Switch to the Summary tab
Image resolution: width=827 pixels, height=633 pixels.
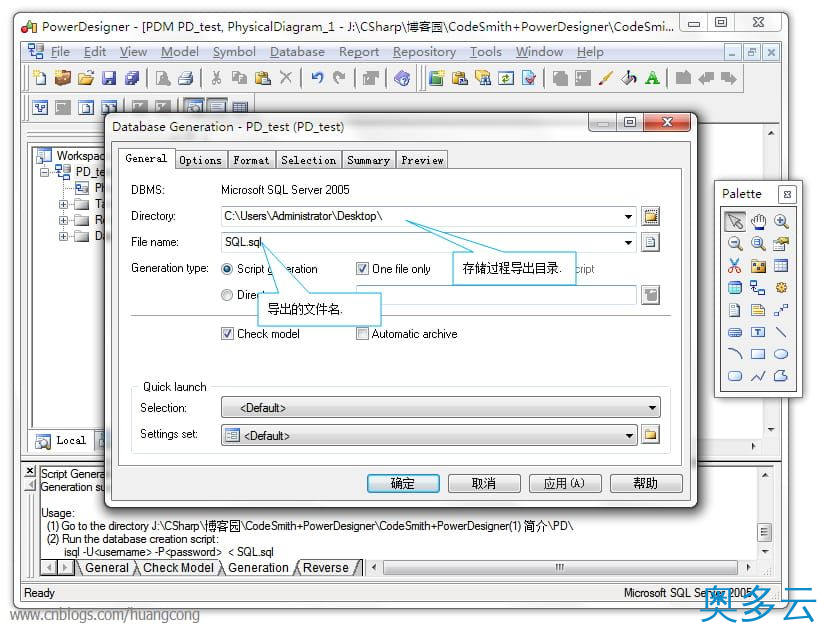[368, 160]
